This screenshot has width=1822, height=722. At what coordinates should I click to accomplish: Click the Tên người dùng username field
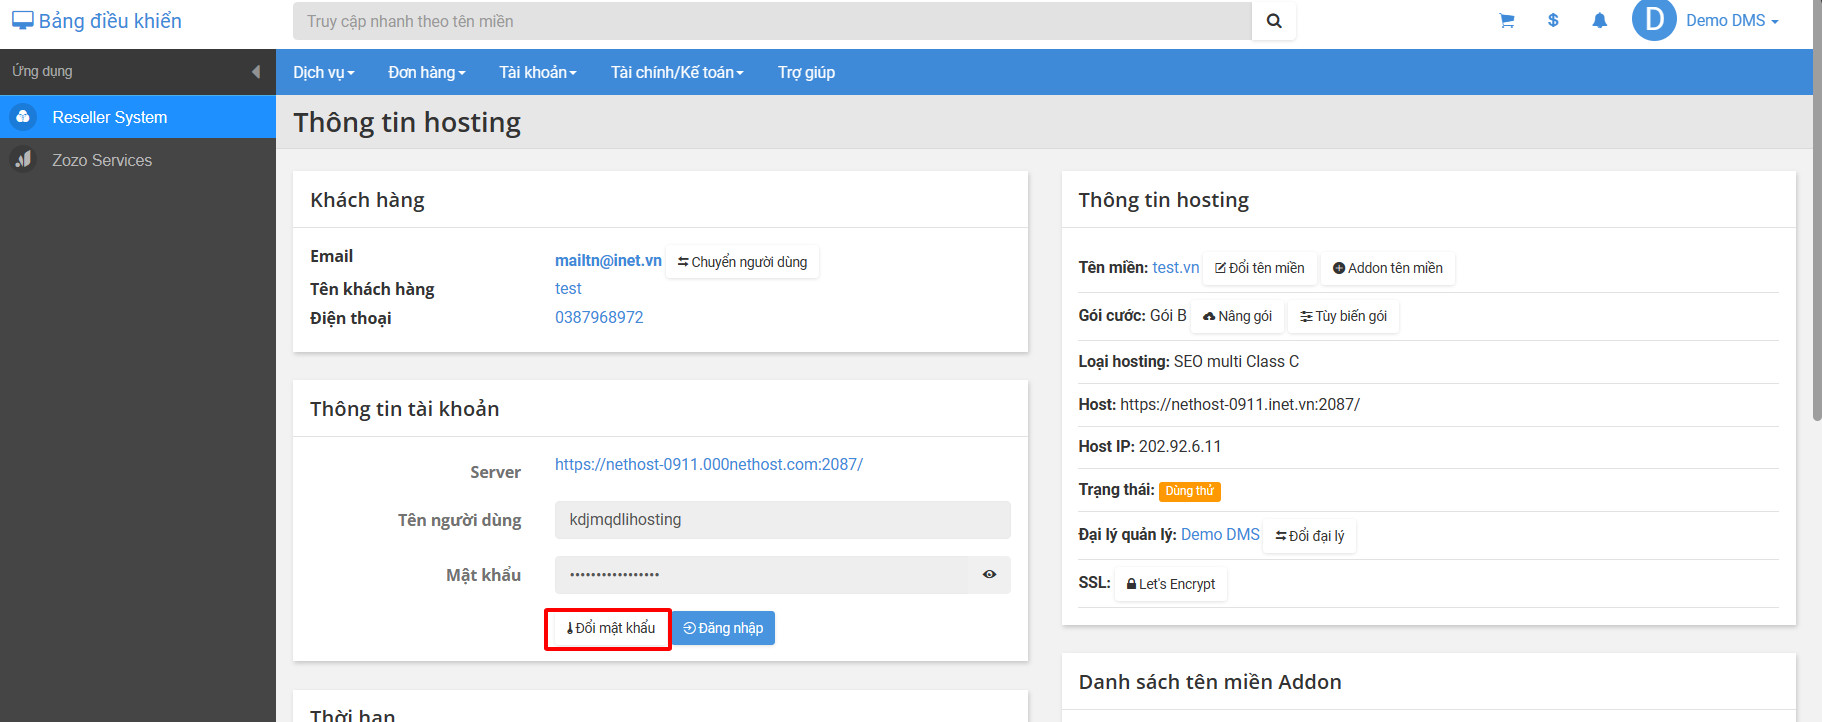pos(783,520)
